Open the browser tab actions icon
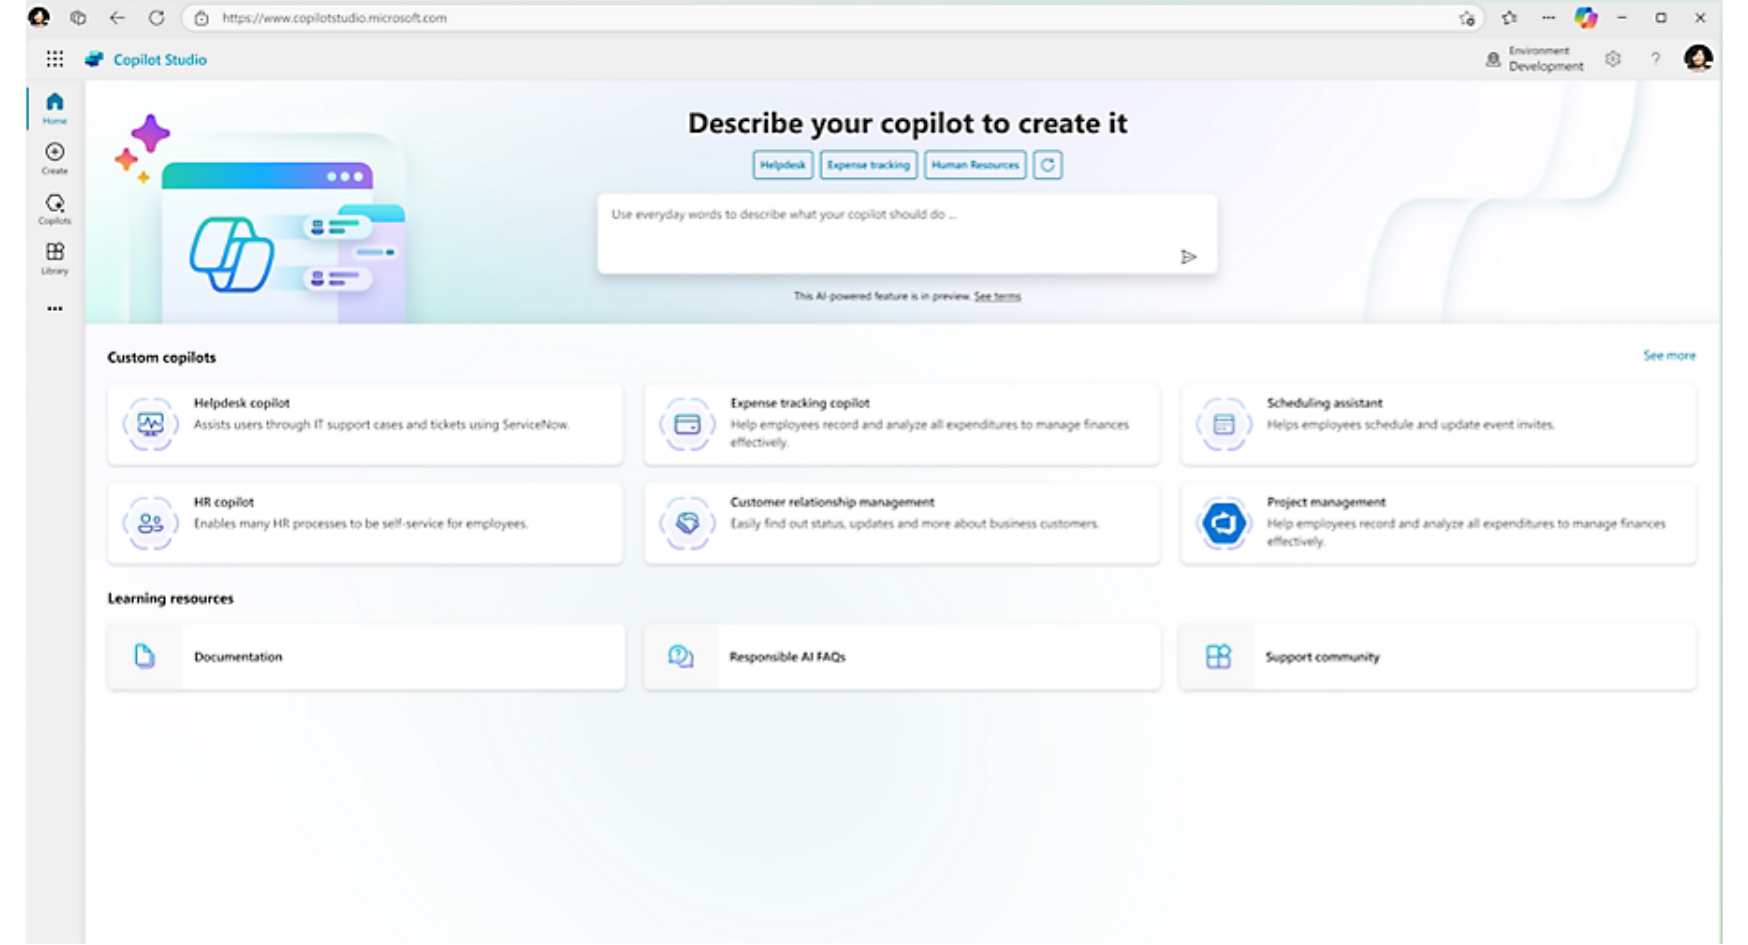This screenshot has width=1748, height=945. tap(78, 18)
